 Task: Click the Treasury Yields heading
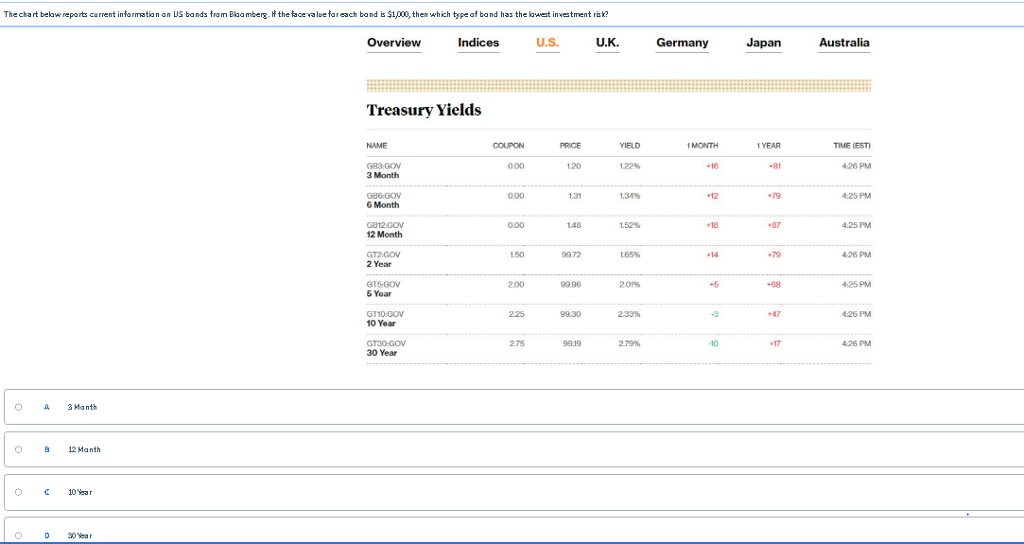coord(424,110)
